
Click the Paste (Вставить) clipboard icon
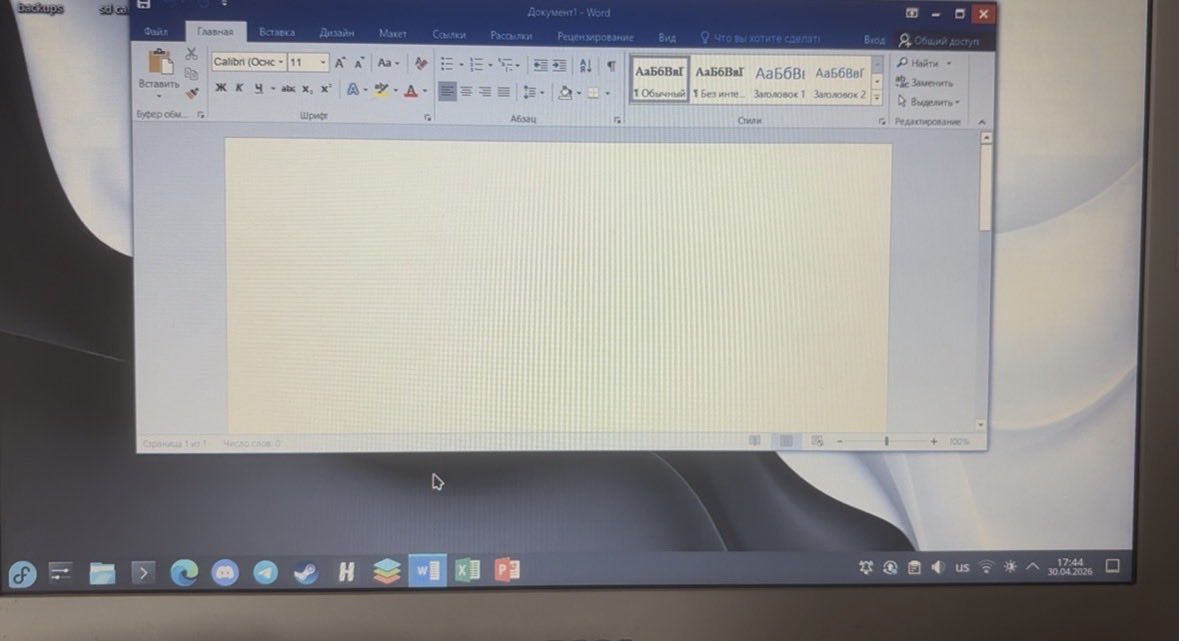pyautogui.click(x=159, y=62)
